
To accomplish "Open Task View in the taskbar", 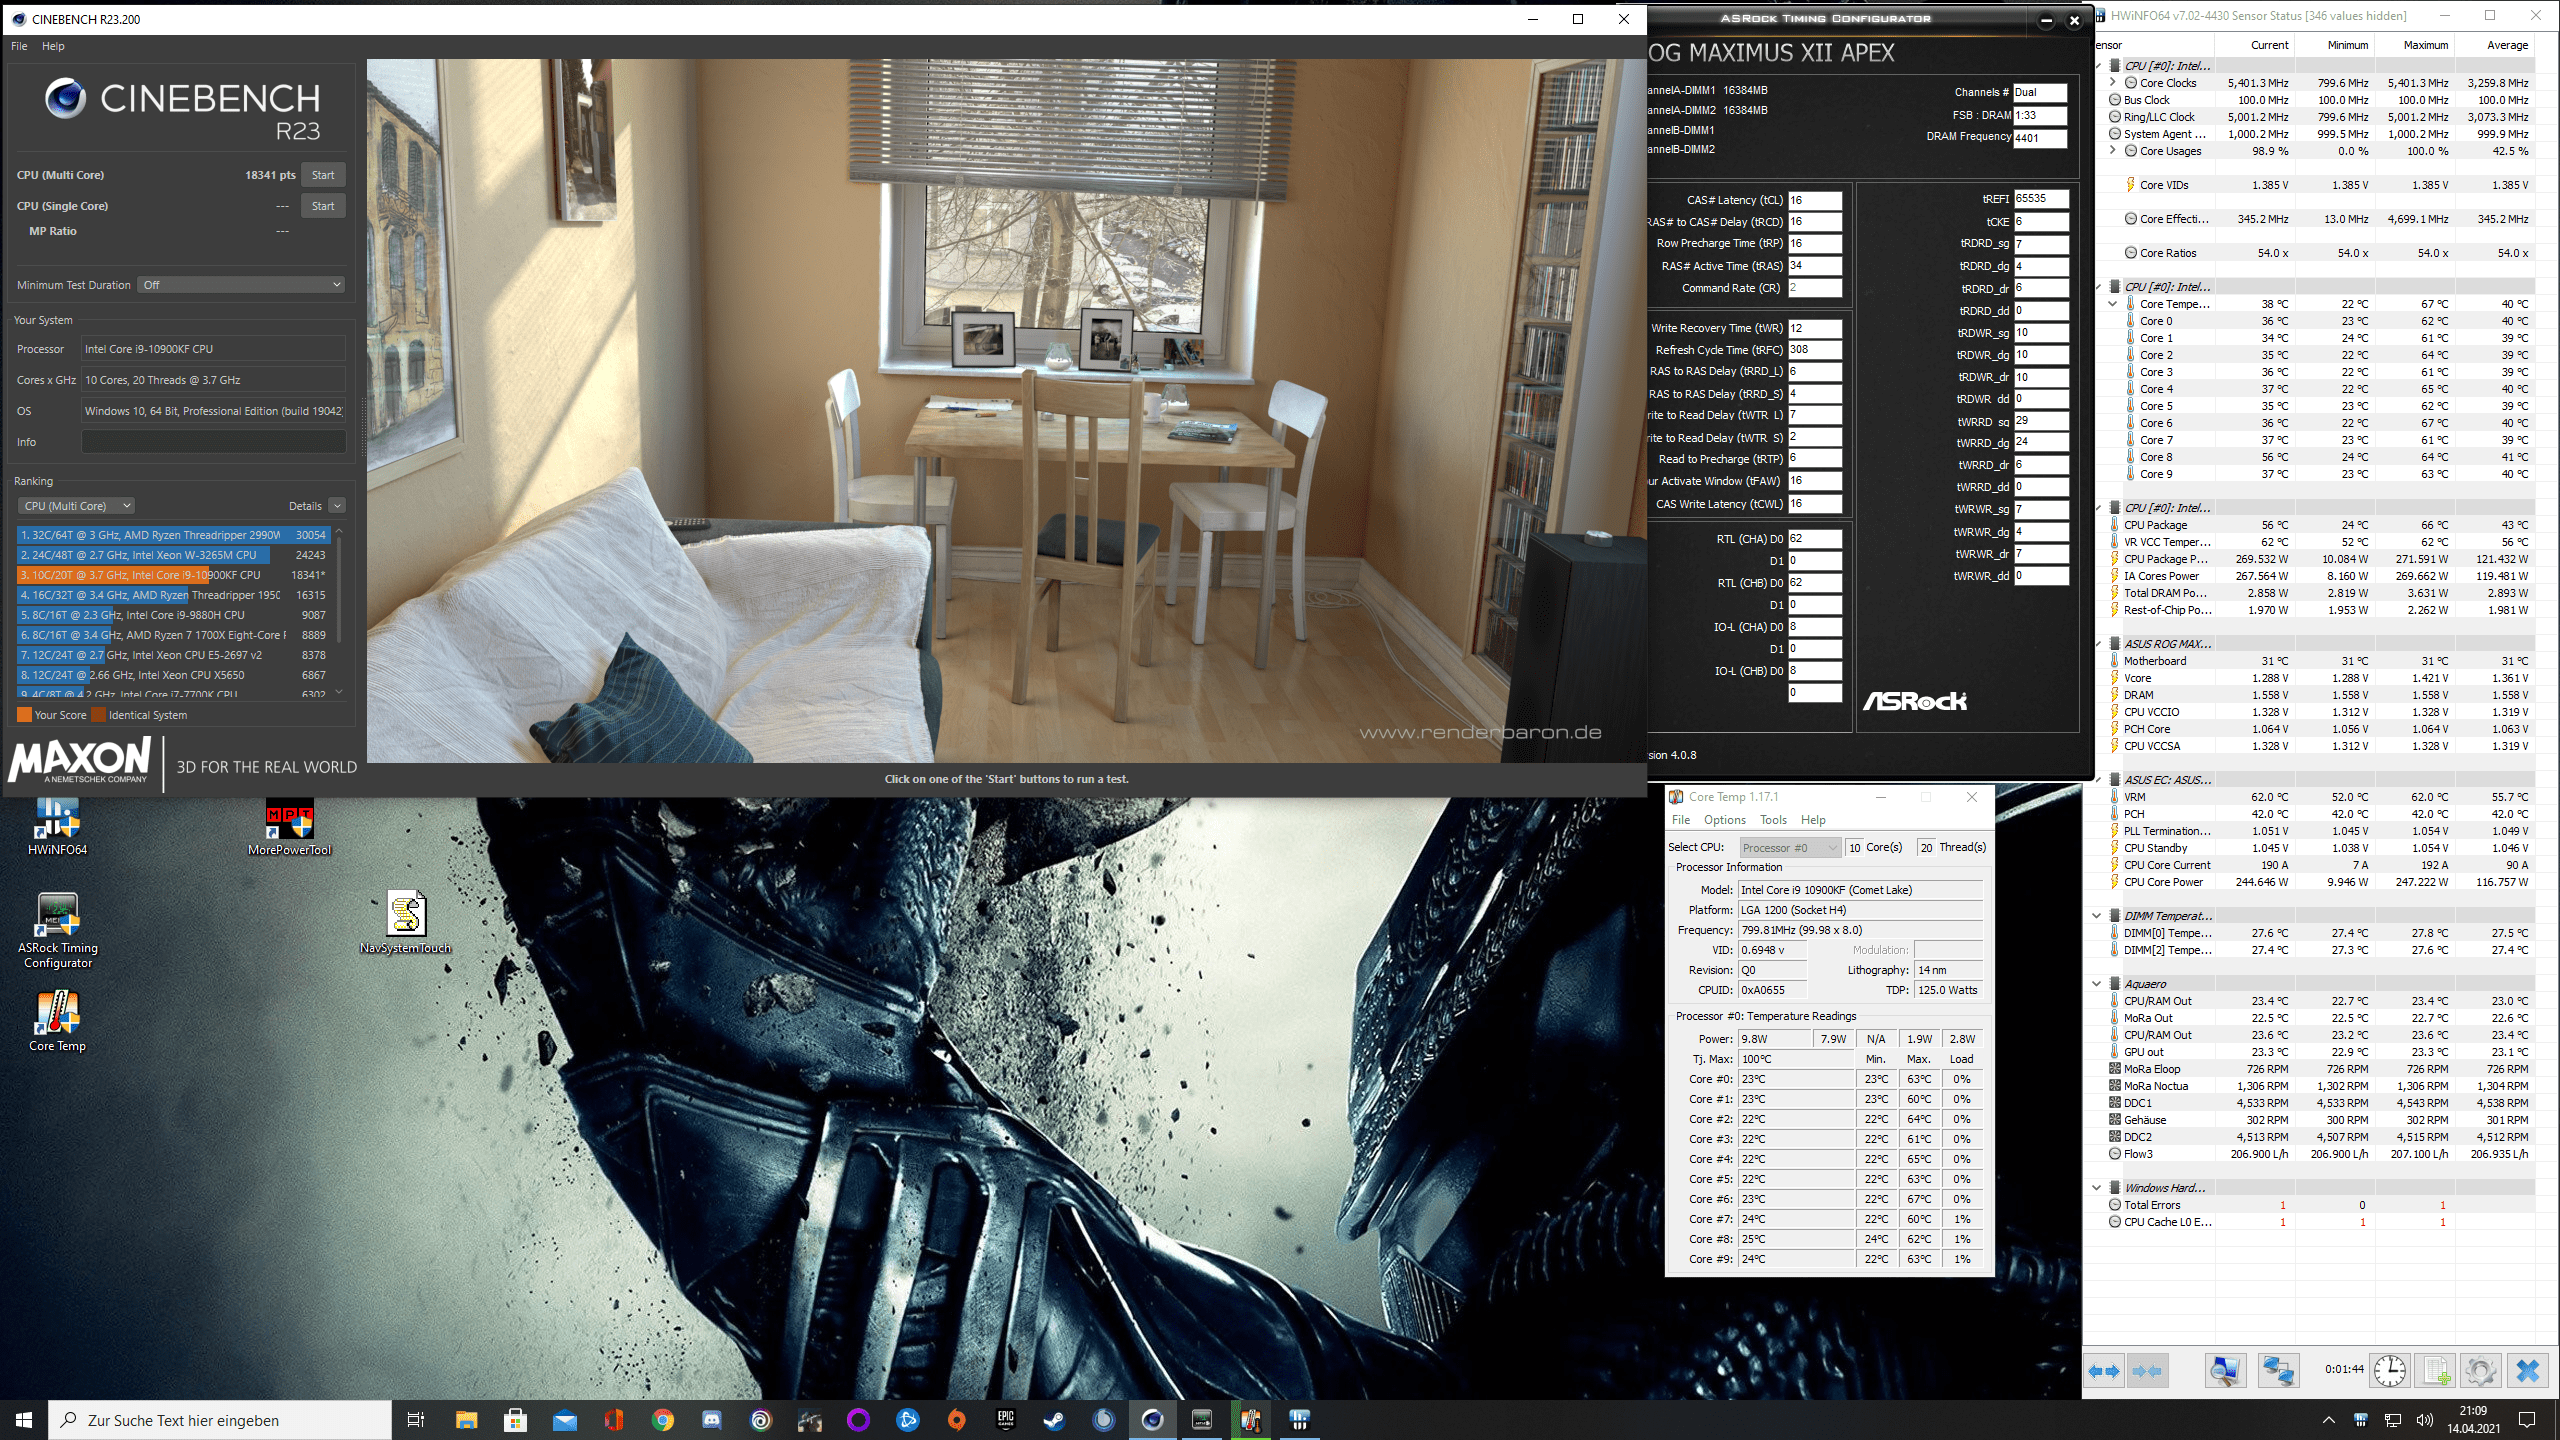I will pyautogui.click(x=416, y=1420).
